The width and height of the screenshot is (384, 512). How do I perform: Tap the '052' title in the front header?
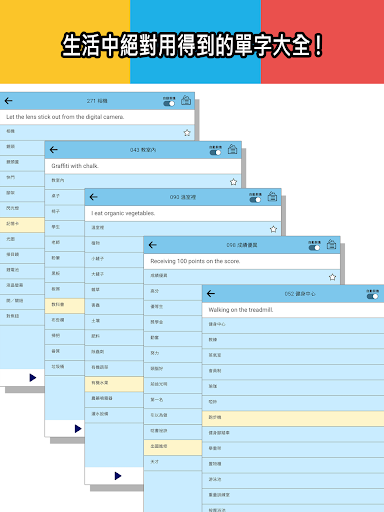(x=300, y=294)
